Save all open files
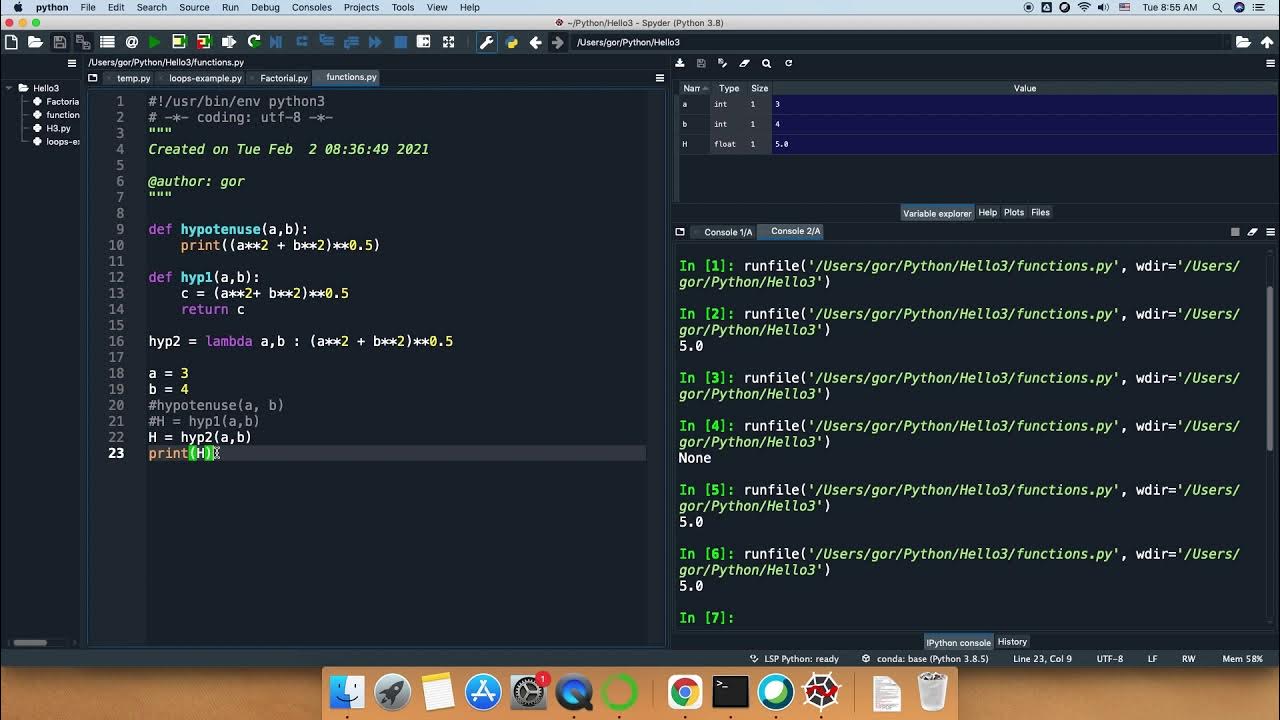Image resolution: width=1280 pixels, height=720 pixels. point(83,42)
